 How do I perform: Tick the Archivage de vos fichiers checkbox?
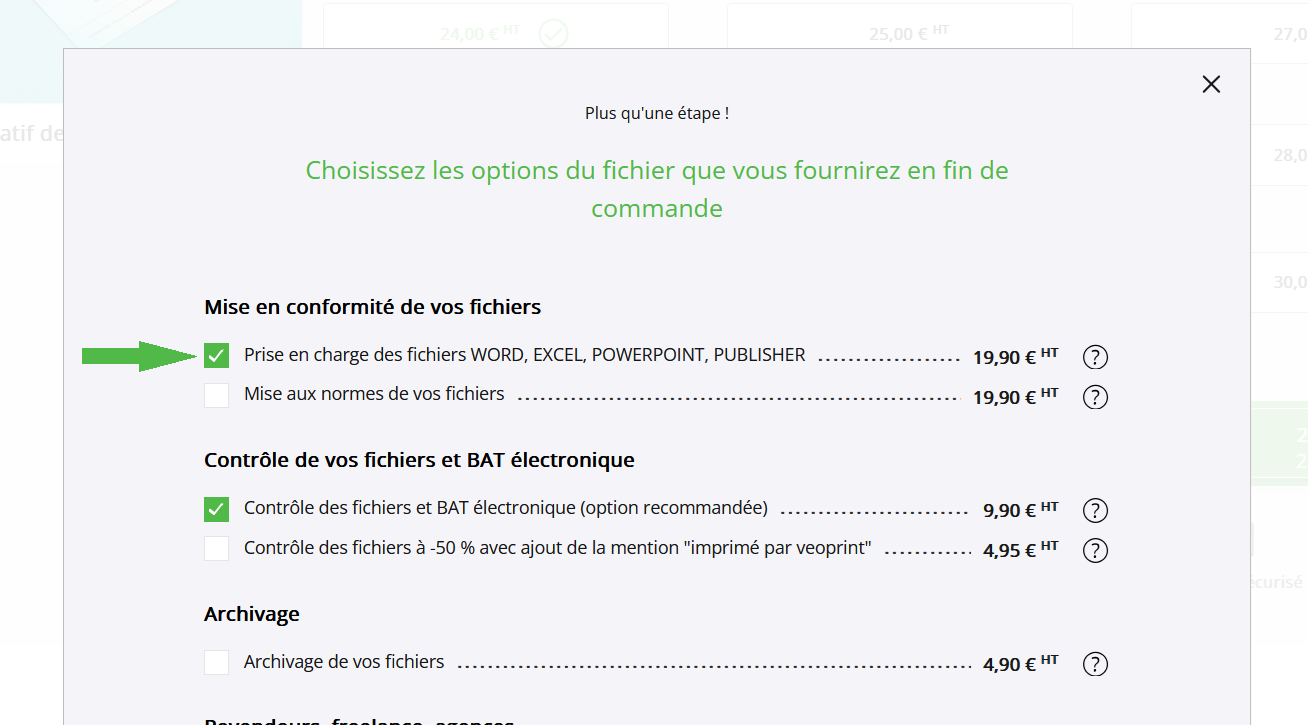point(216,662)
